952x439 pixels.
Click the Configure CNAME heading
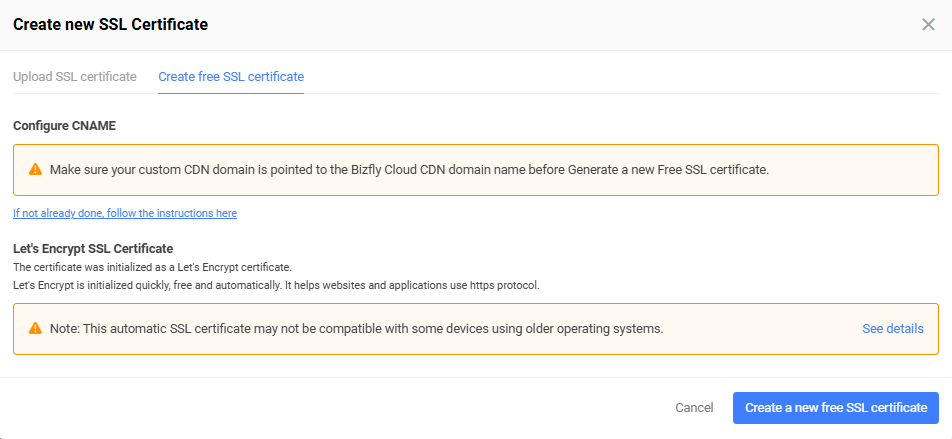(x=64, y=126)
